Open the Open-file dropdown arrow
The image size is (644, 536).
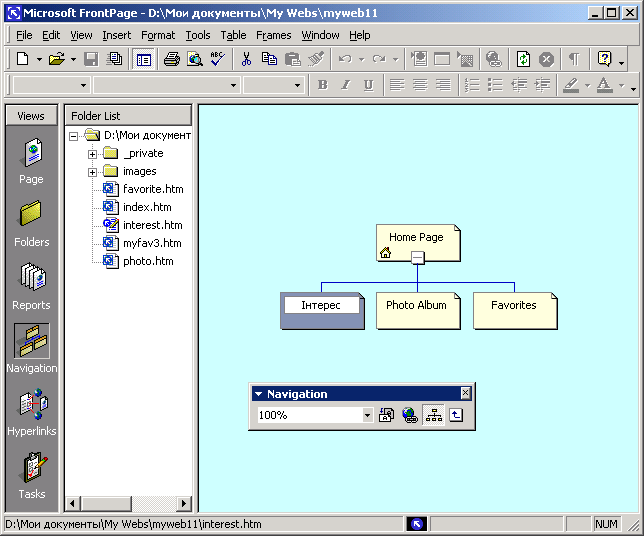[73, 60]
